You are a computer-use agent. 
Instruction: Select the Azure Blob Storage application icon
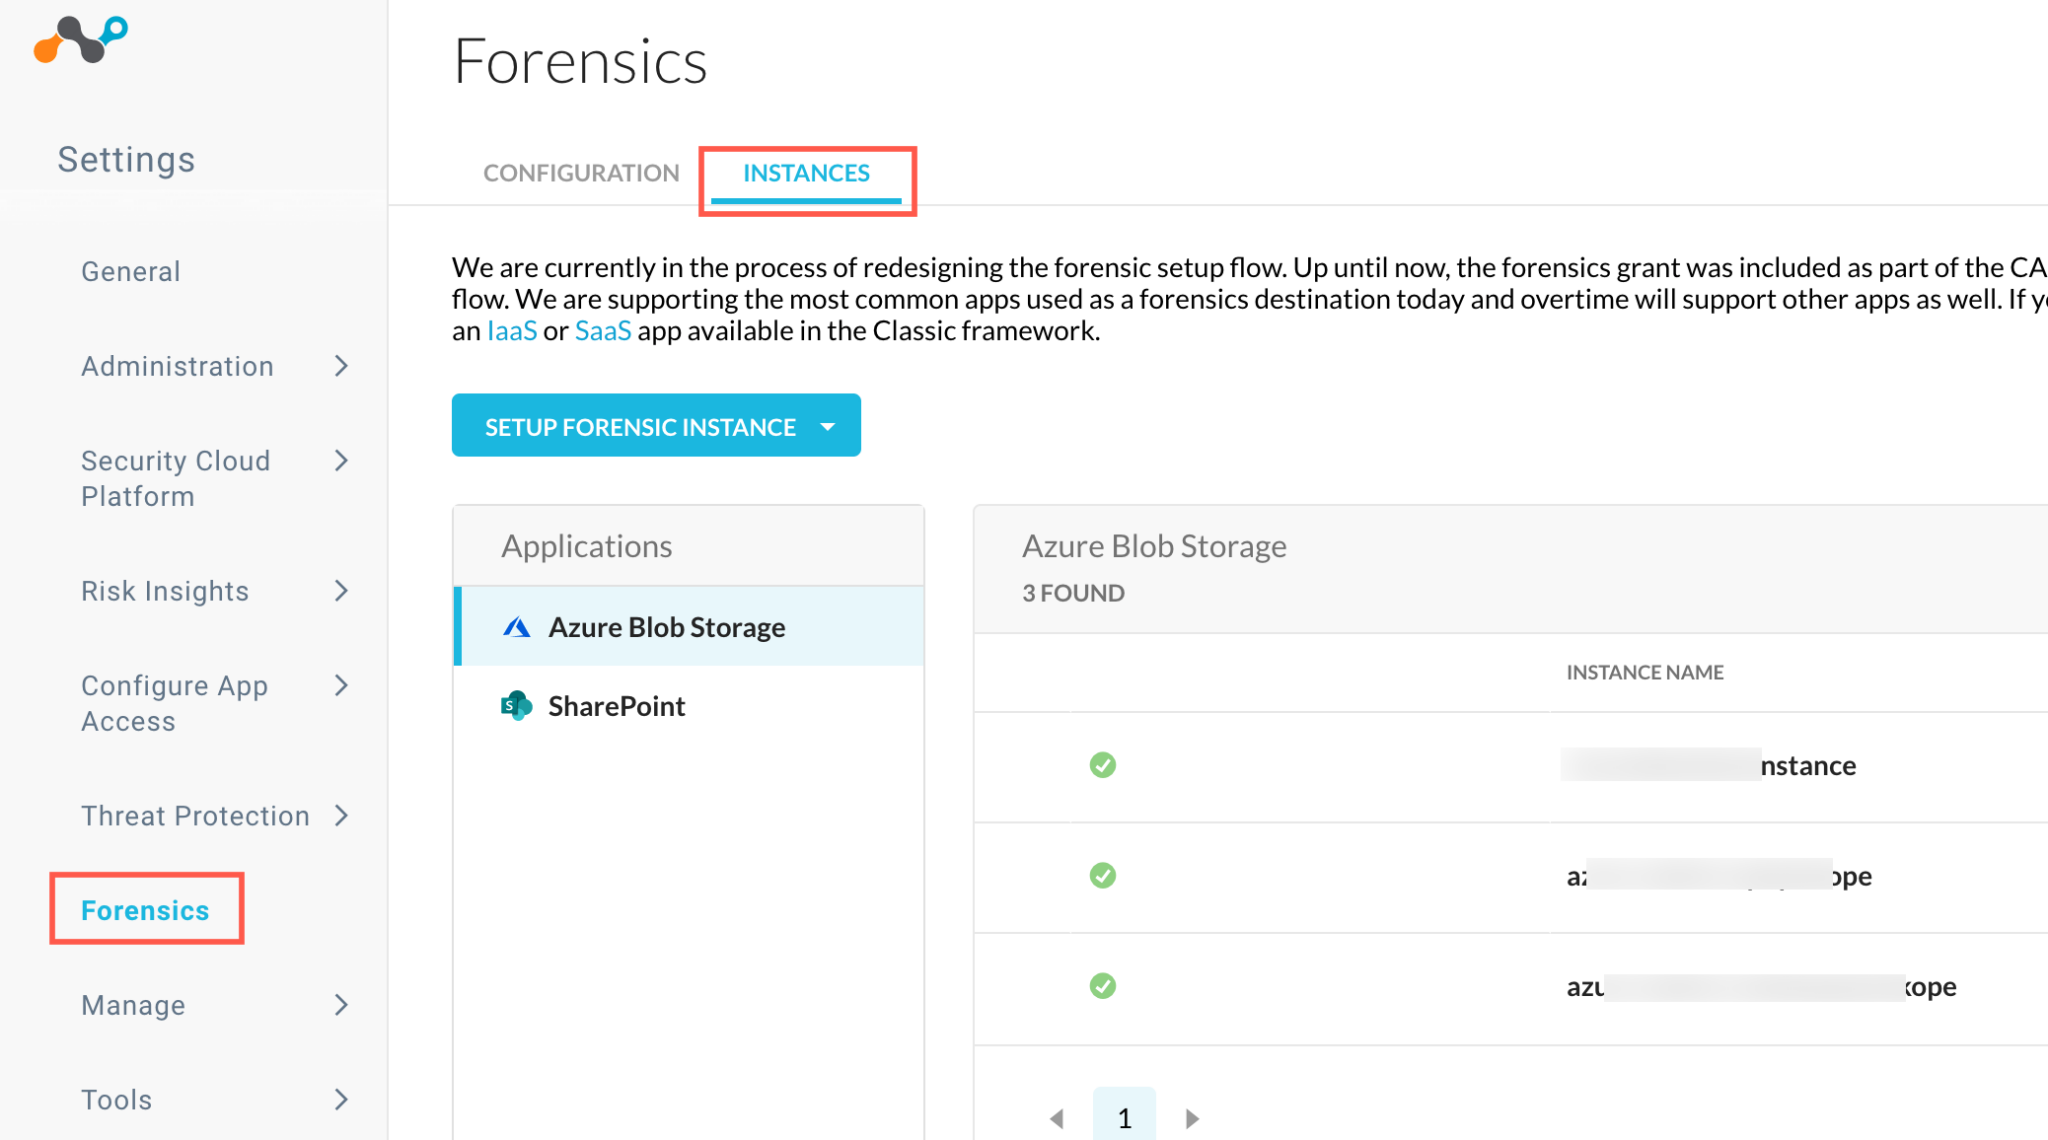tap(515, 626)
